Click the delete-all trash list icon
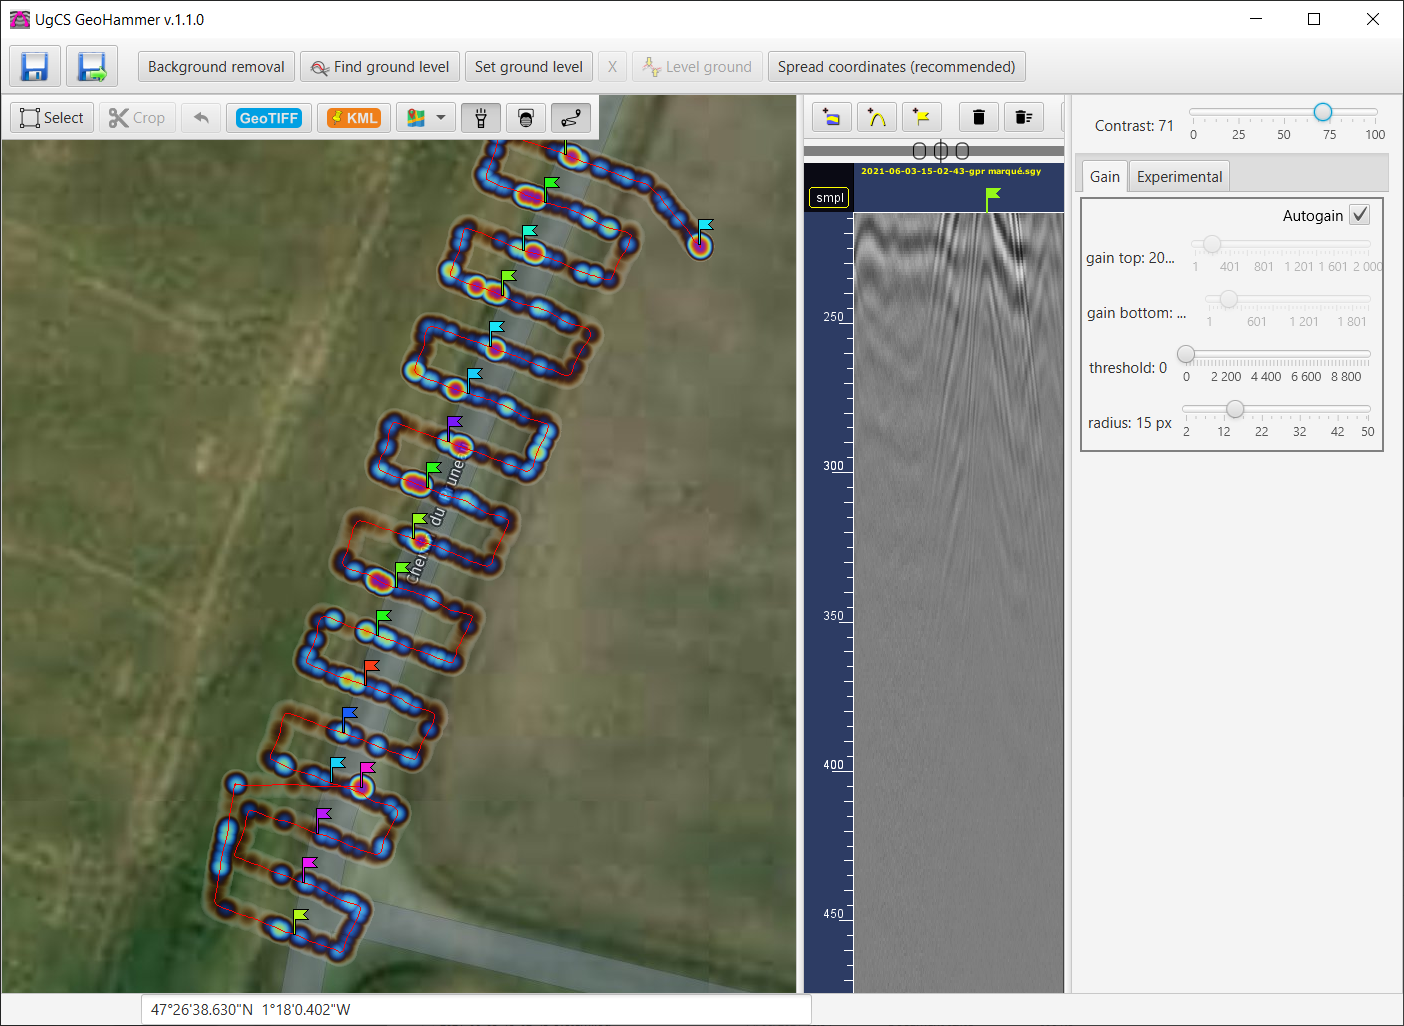1404x1026 pixels. click(x=1023, y=118)
